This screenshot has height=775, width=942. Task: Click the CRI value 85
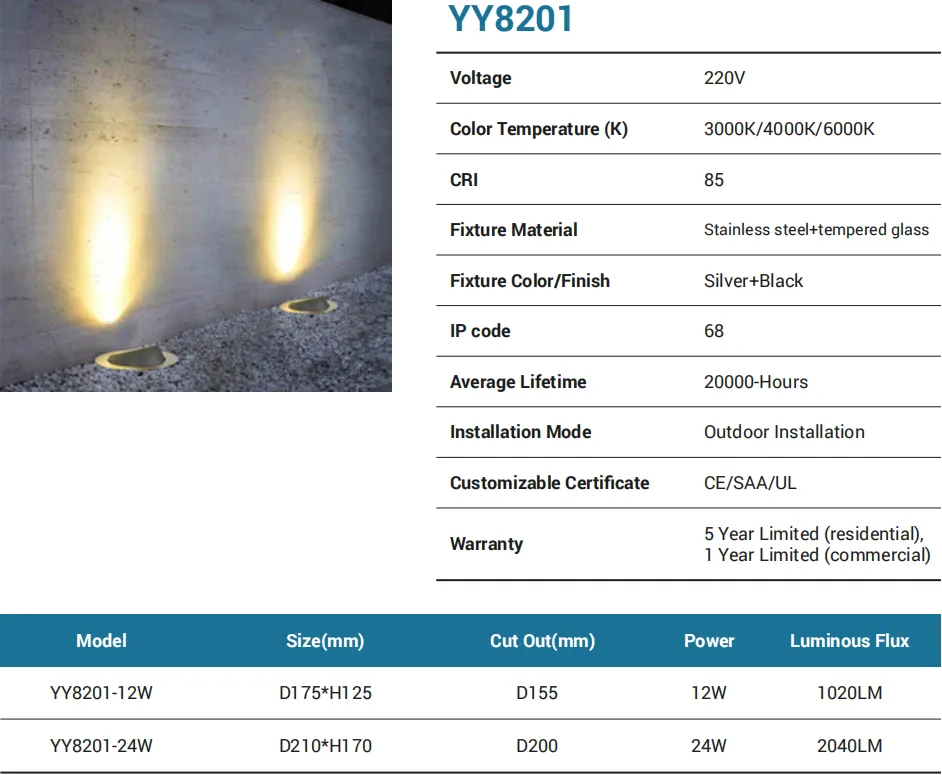pyautogui.click(x=713, y=180)
